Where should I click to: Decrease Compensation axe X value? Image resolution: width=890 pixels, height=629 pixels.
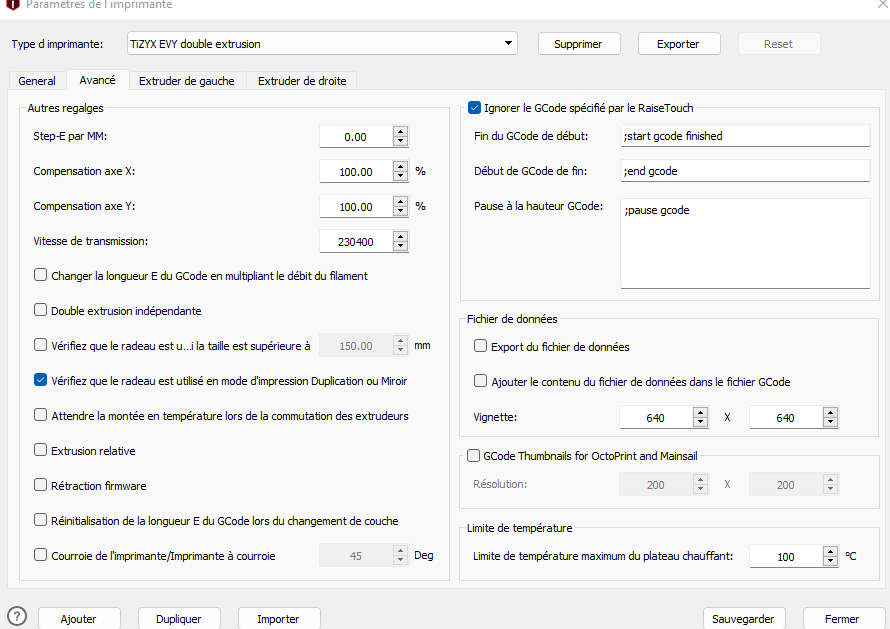(401, 176)
